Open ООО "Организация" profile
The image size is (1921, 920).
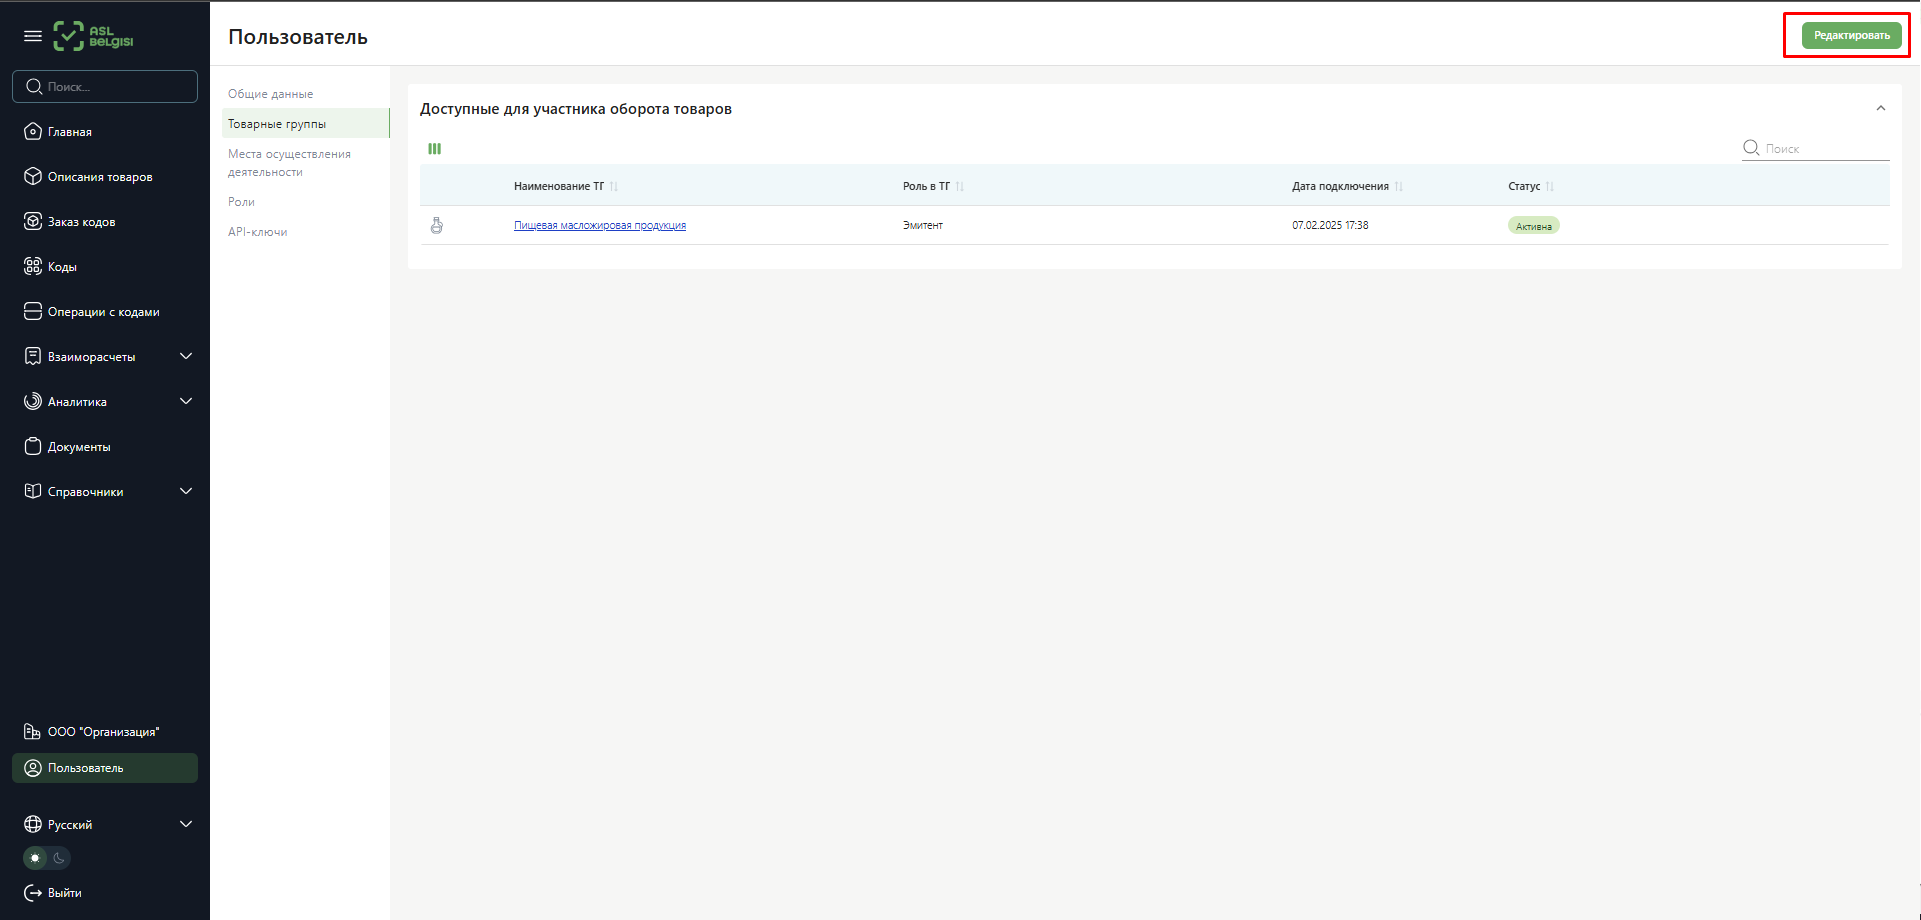(105, 731)
